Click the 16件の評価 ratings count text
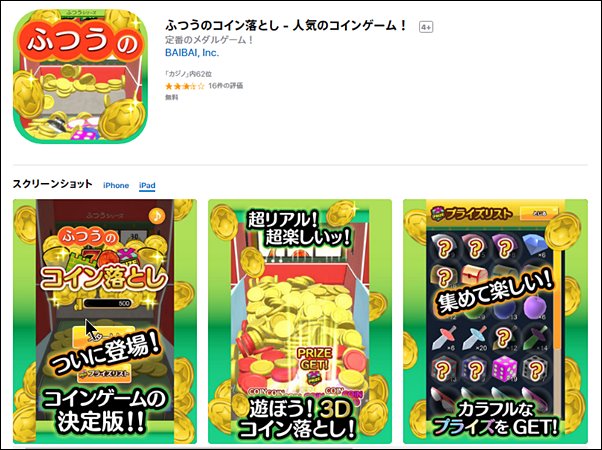Screen dimensions: 602x450 pyautogui.click(x=225, y=86)
